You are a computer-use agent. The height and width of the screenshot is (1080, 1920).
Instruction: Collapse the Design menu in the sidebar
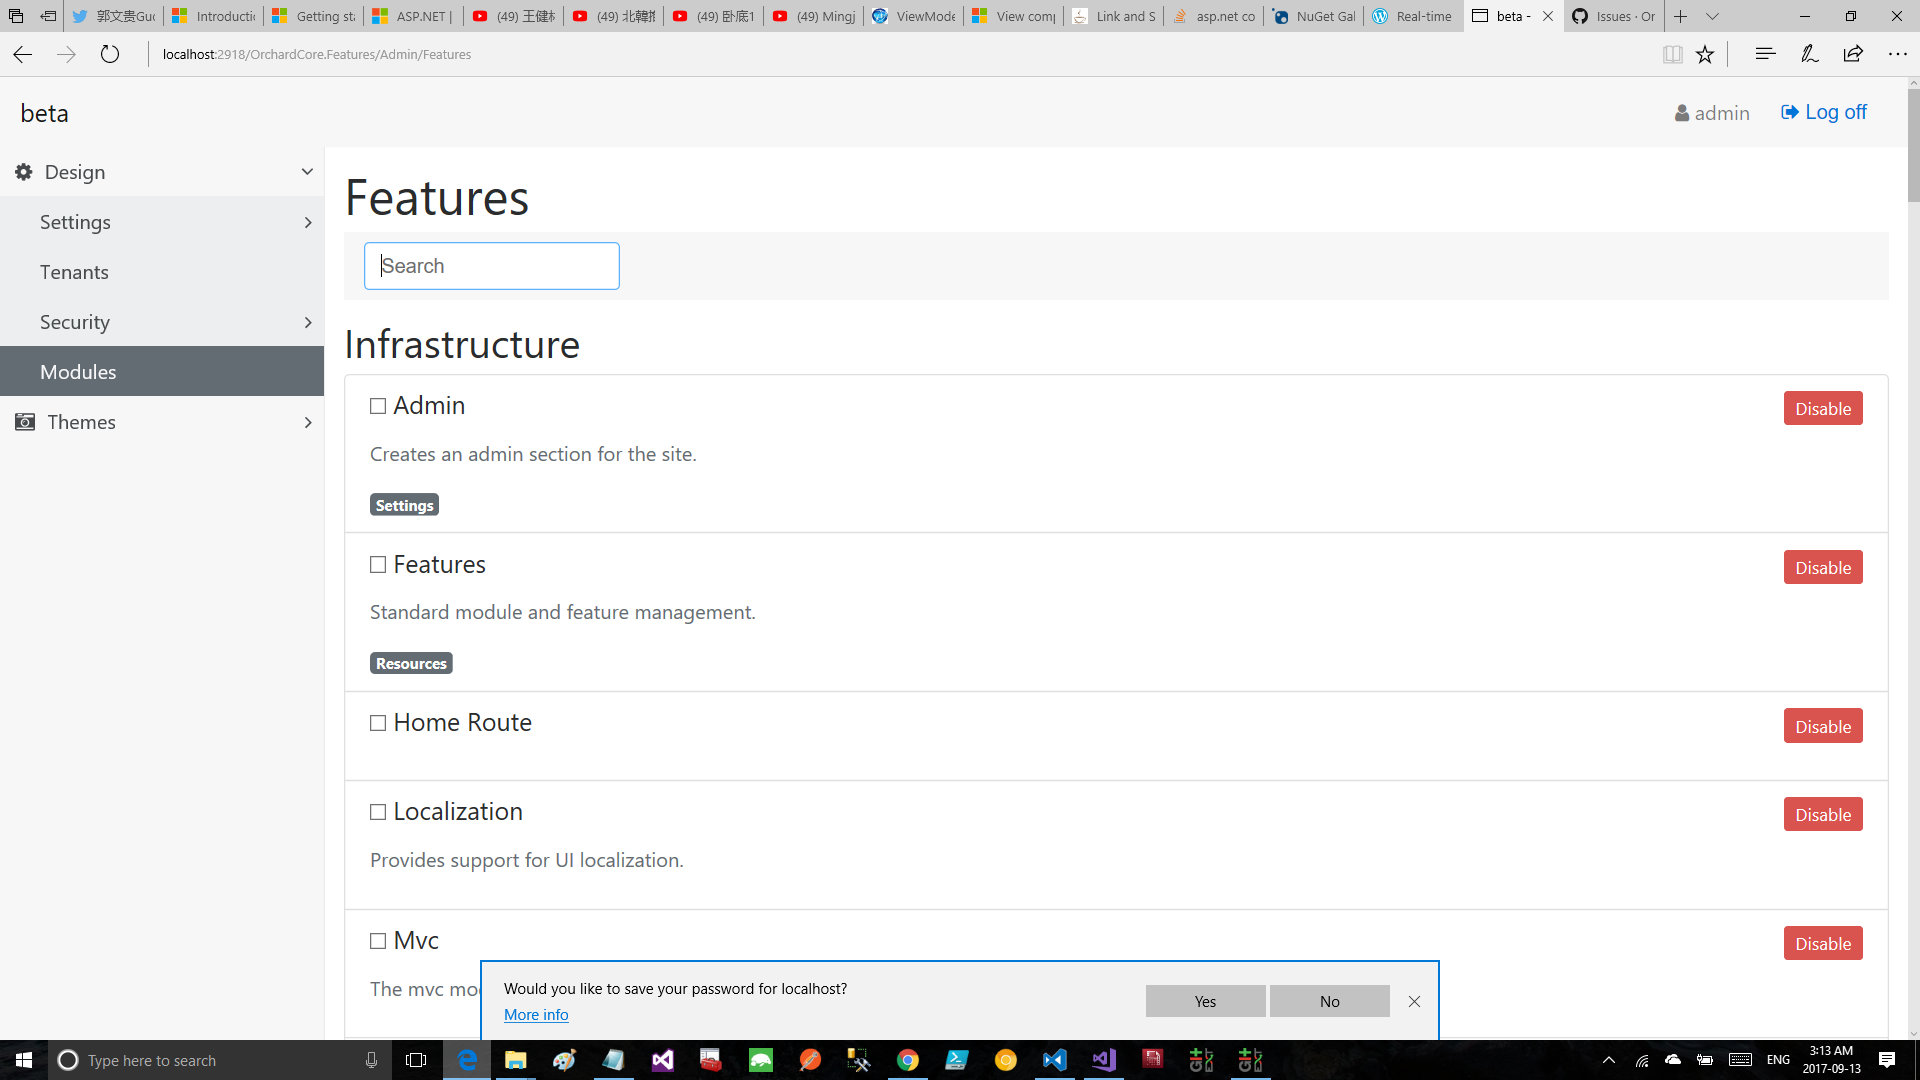[x=307, y=171]
